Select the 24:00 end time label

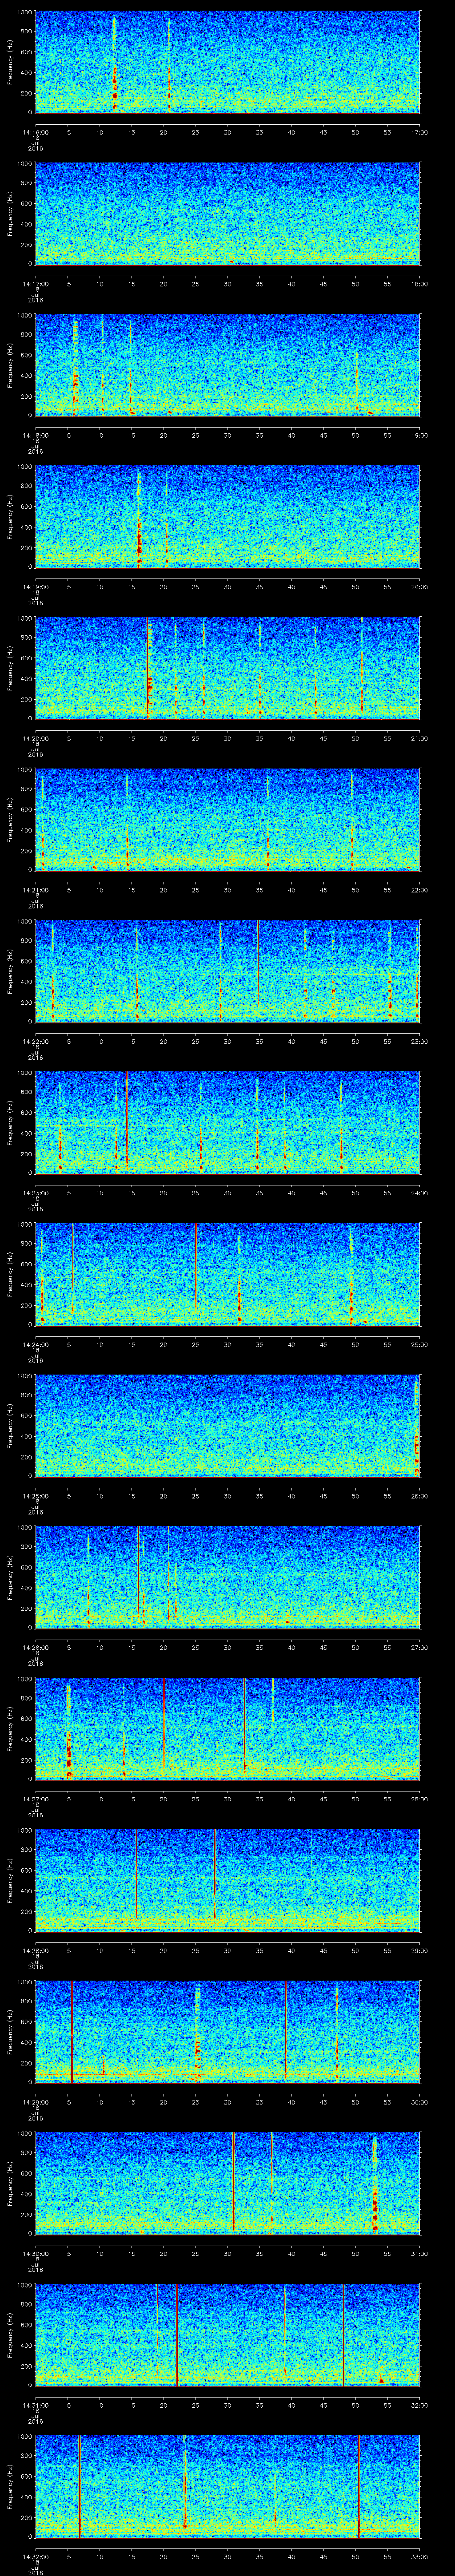pyautogui.click(x=420, y=1193)
